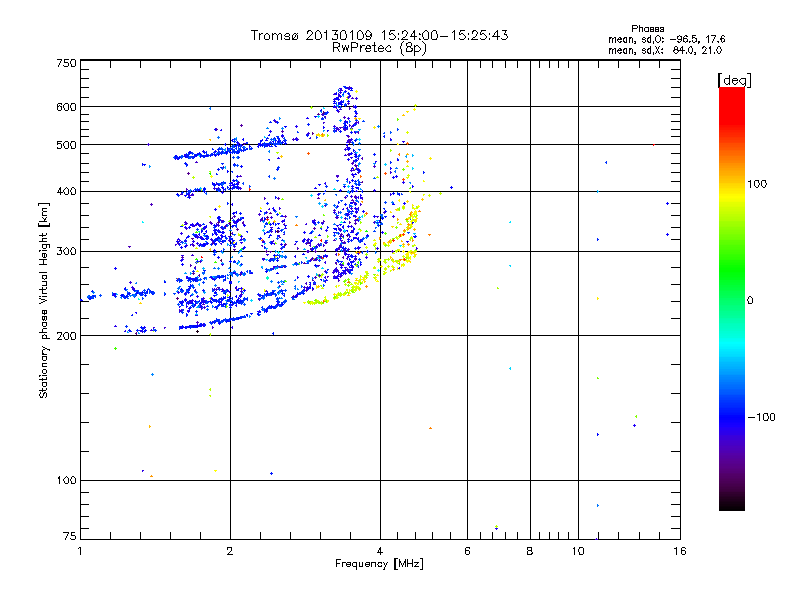Click the x-axis tick label '16'
Image resolution: width=800 pixels, height=600 pixels.
pos(680,551)
